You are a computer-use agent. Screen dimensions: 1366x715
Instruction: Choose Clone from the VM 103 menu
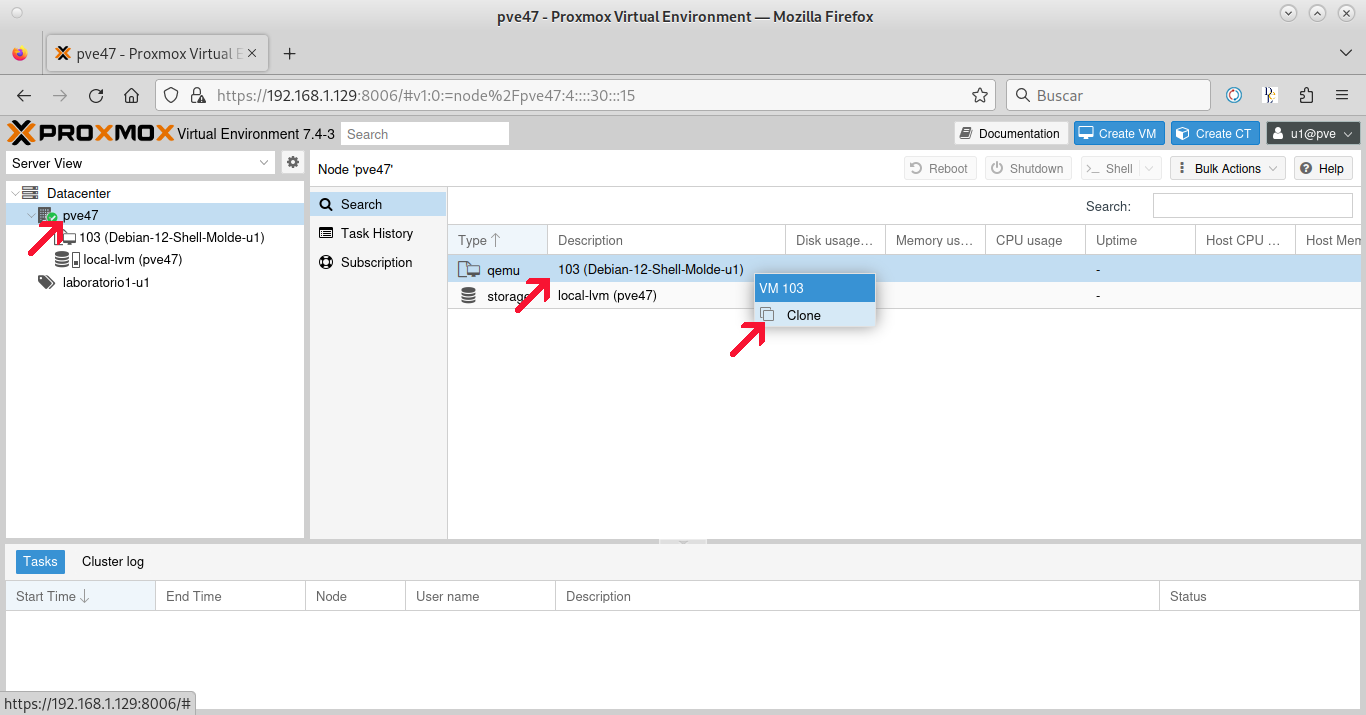(815, 315)
